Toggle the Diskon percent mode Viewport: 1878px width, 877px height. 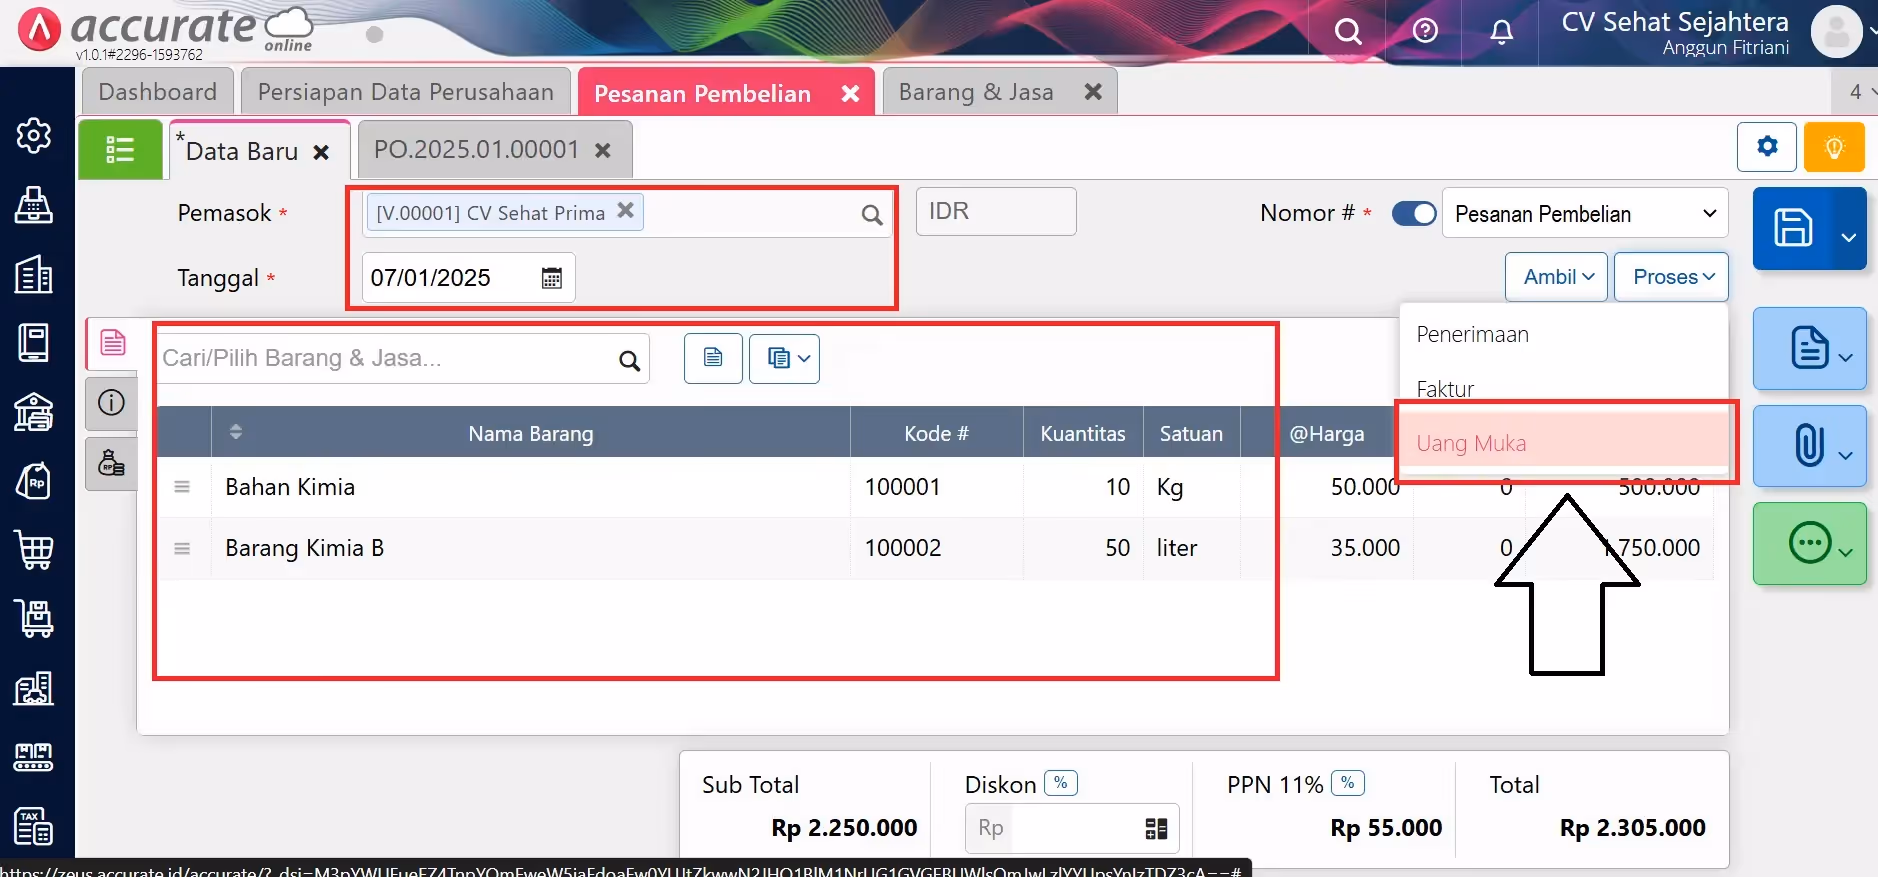[x=1061, y=783]
